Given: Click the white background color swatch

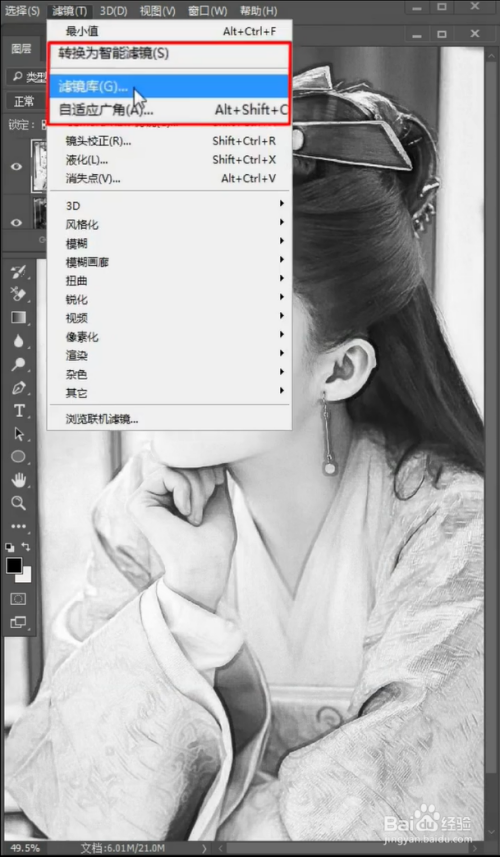Looking at the screenshot, I should 25,576.
